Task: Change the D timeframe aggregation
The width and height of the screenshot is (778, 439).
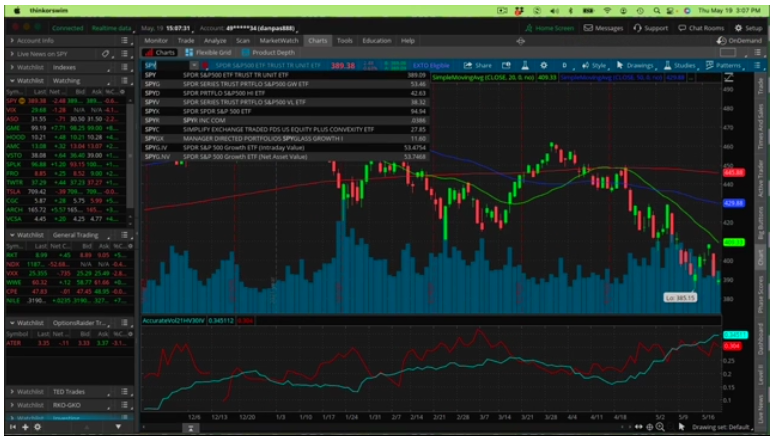Action: pos(564,65)
